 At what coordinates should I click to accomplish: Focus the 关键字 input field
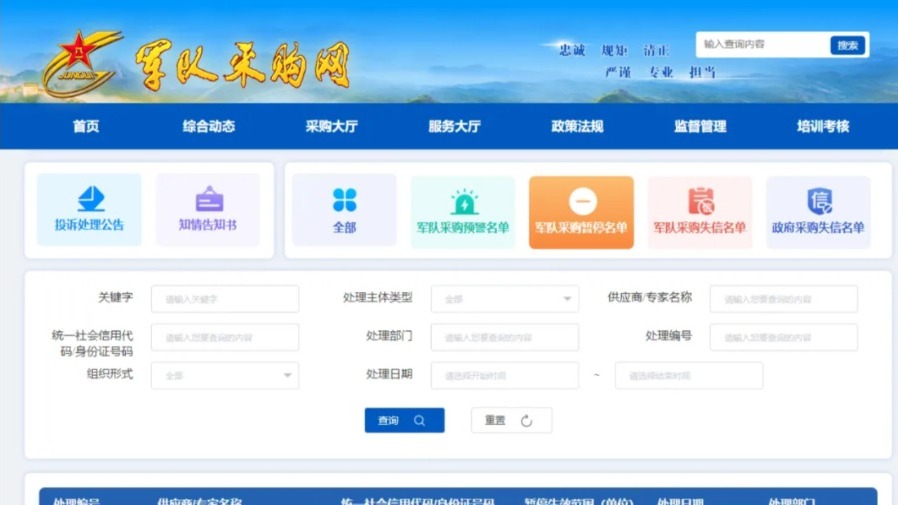pyautogui.click(x=225, y=299)
